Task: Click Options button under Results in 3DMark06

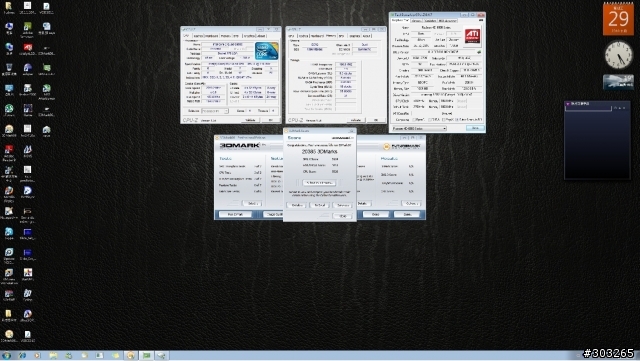Action: pos(411,203)
